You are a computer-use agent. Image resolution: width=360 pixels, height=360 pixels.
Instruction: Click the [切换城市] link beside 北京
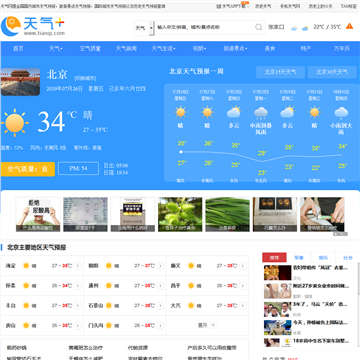point(85,78)
